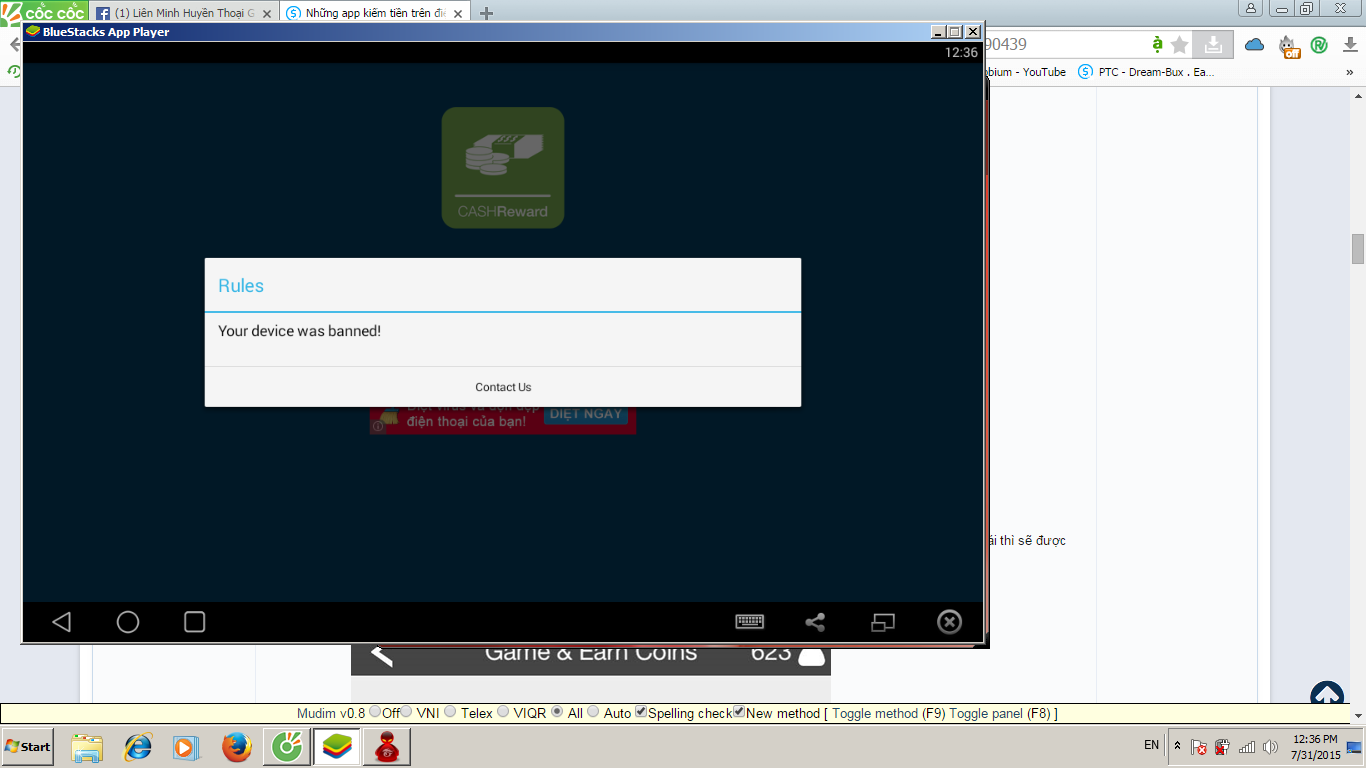The image size is (1366, 768).
Task: Click the CASHReward app logo
Action: (503, 167)
